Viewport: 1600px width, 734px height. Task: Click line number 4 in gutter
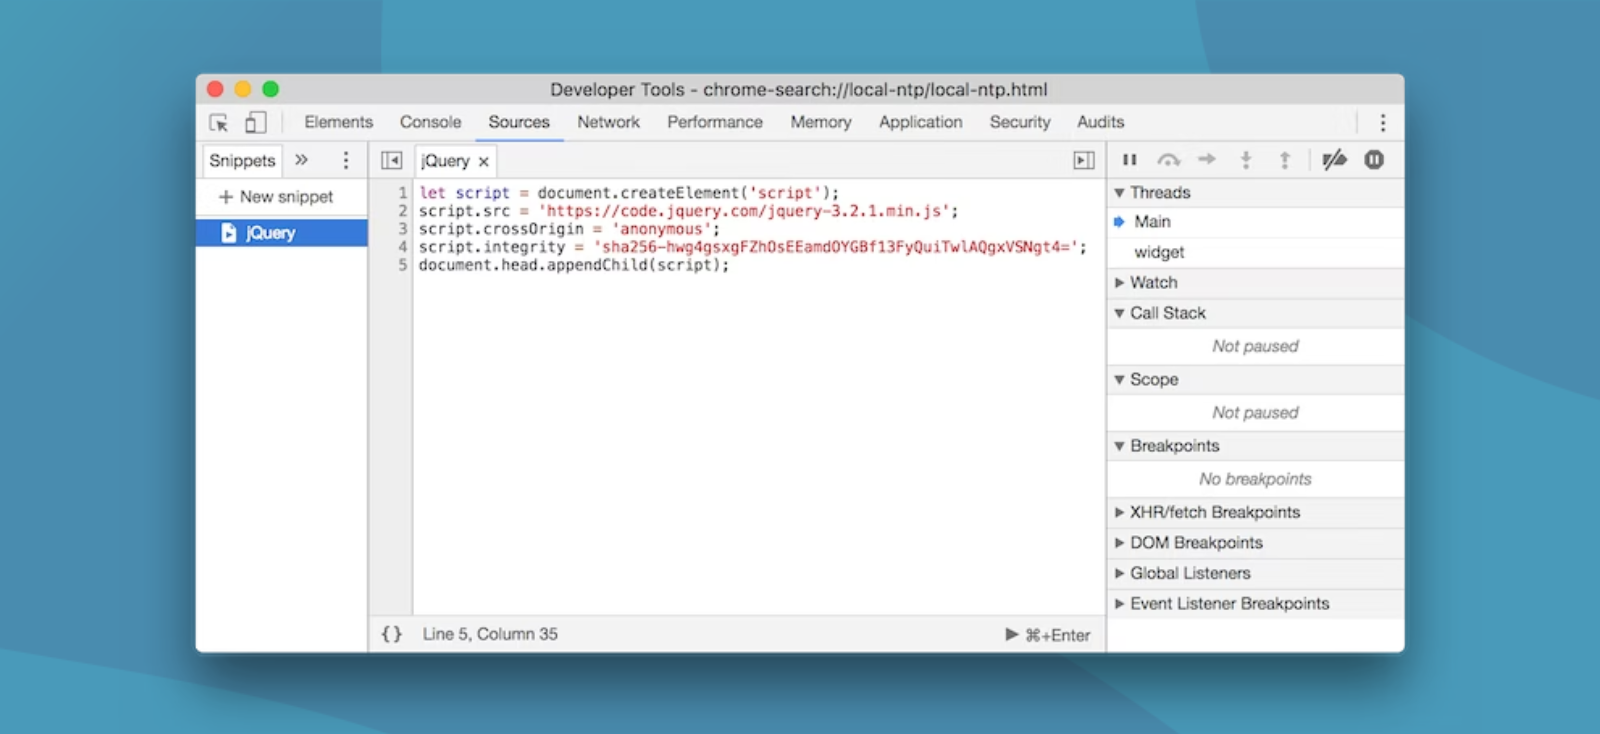pos(402,247)
